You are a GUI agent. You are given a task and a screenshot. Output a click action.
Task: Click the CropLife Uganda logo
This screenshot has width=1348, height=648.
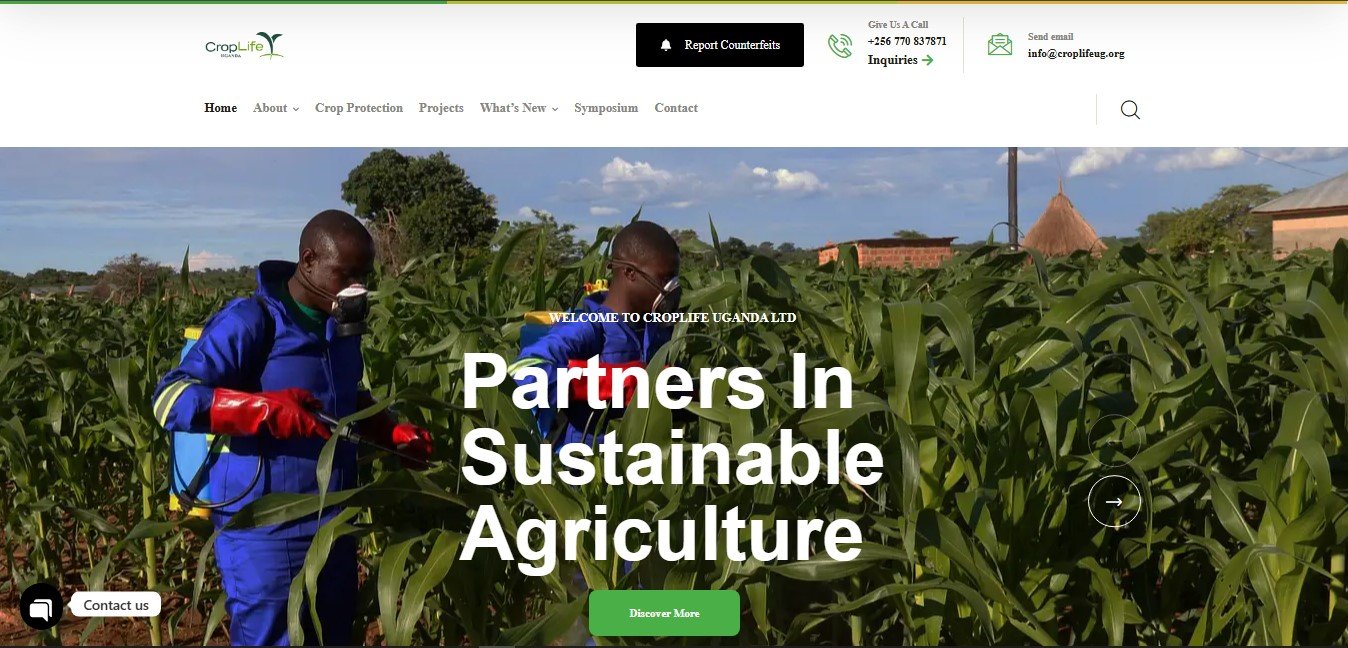tap(244, 46)
